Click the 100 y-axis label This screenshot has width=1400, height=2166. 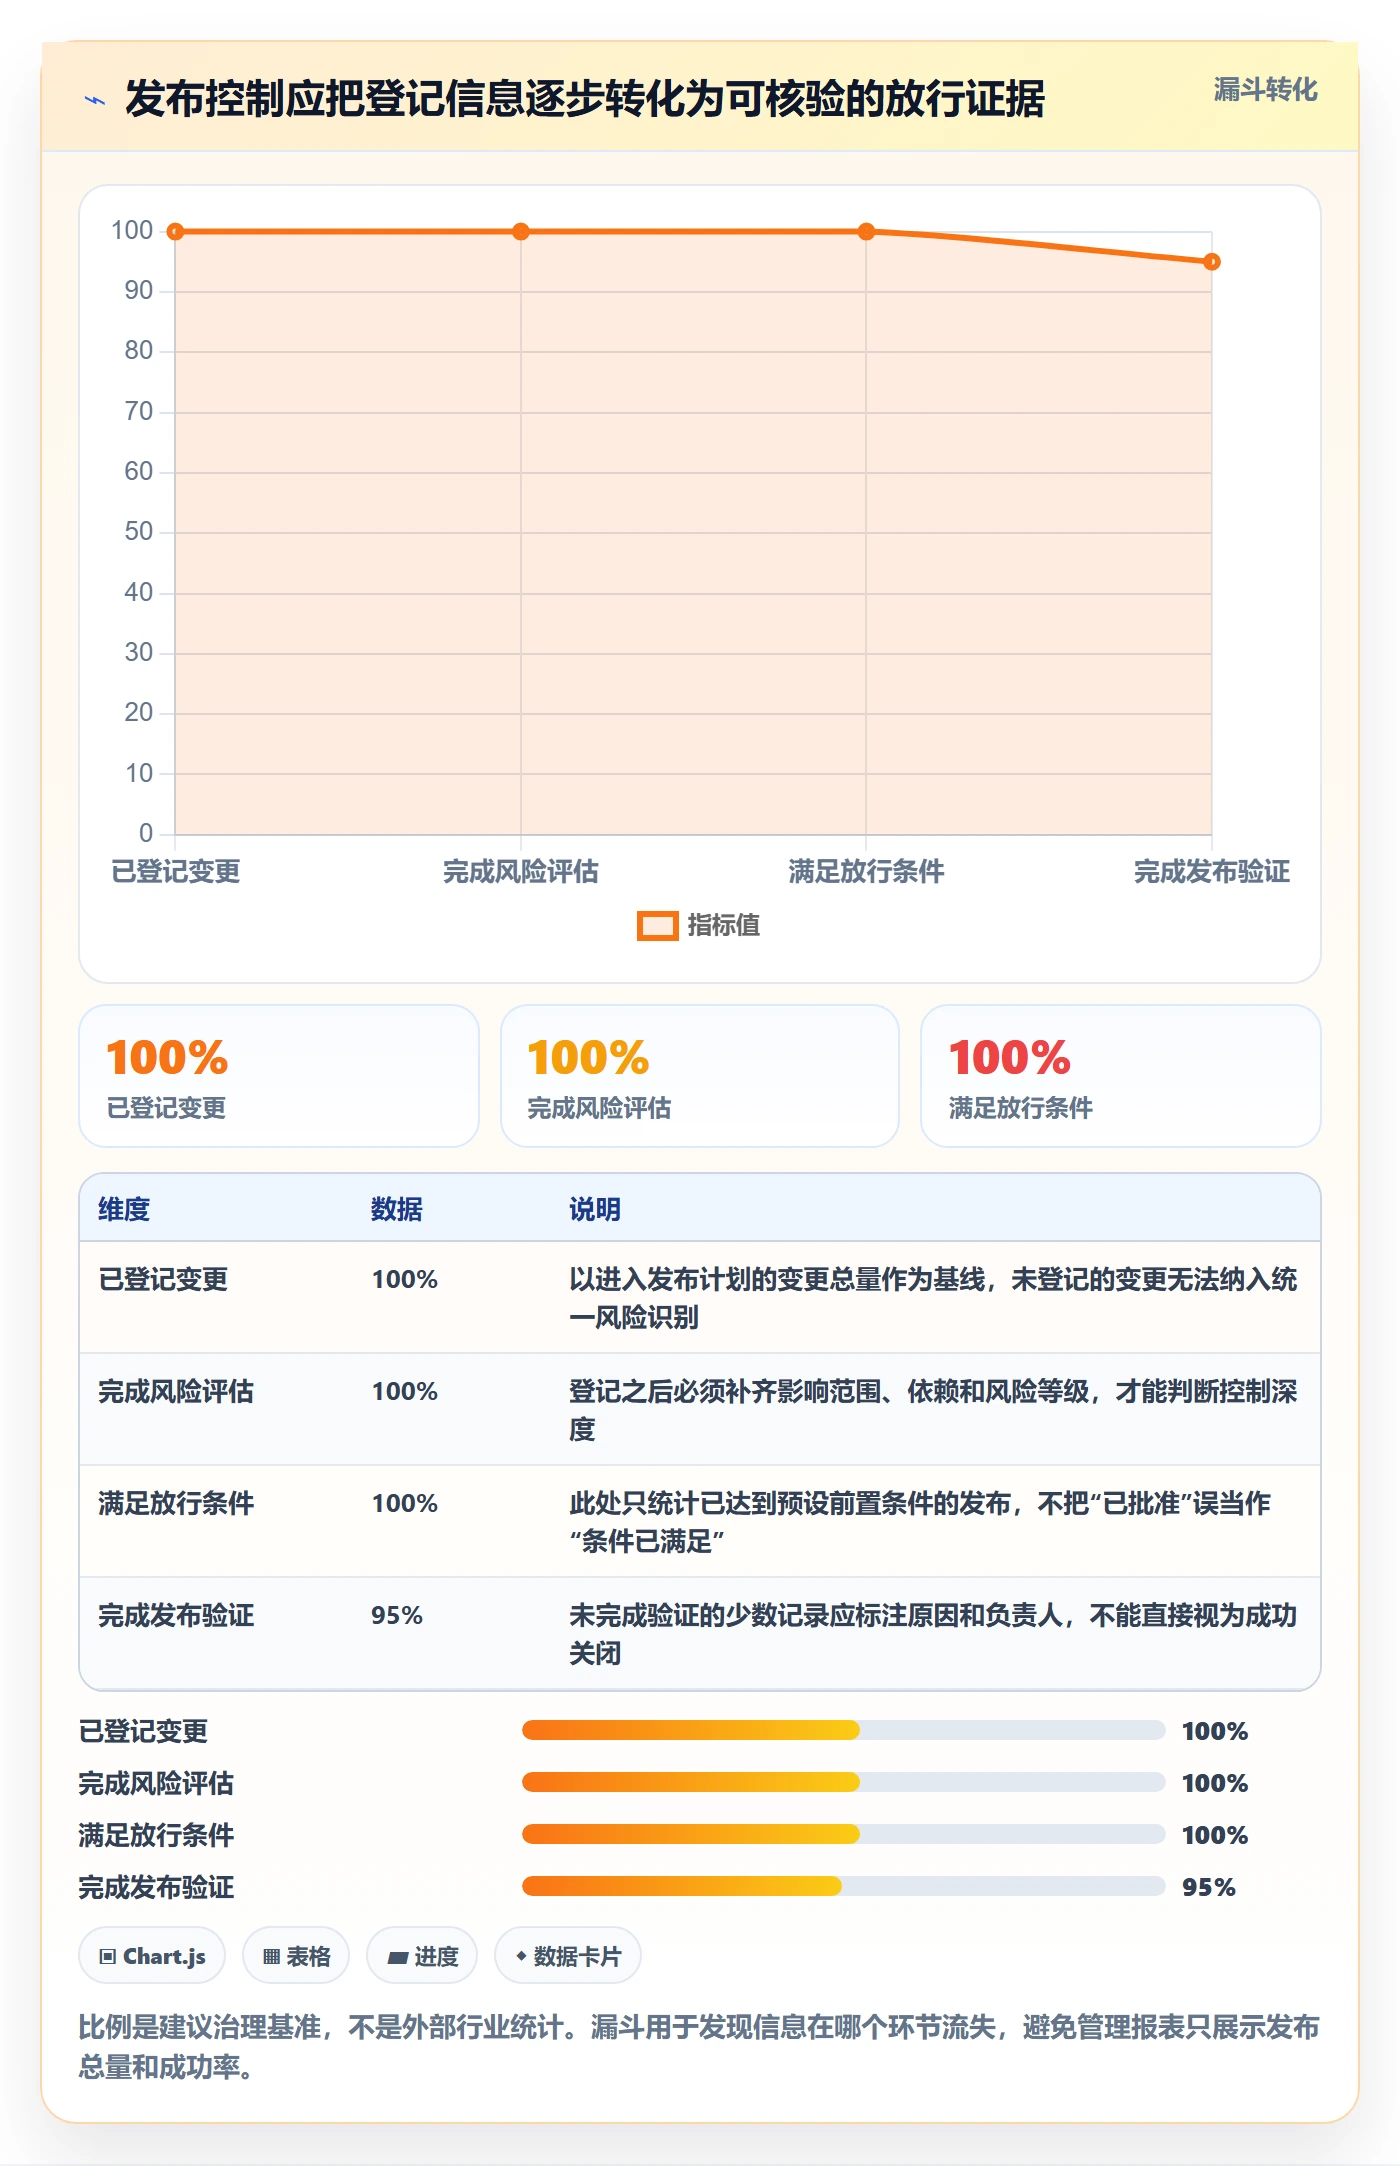pyautogui.click(x=132, y=231)
